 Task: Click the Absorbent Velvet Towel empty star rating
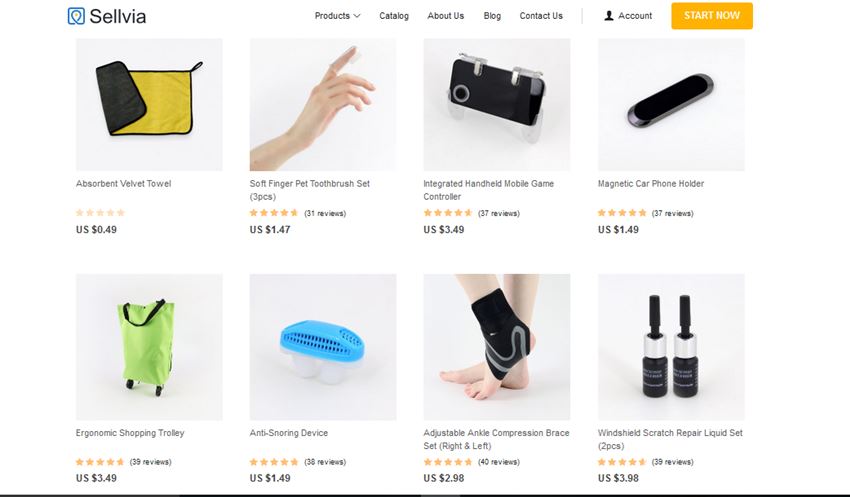point(100,212)
